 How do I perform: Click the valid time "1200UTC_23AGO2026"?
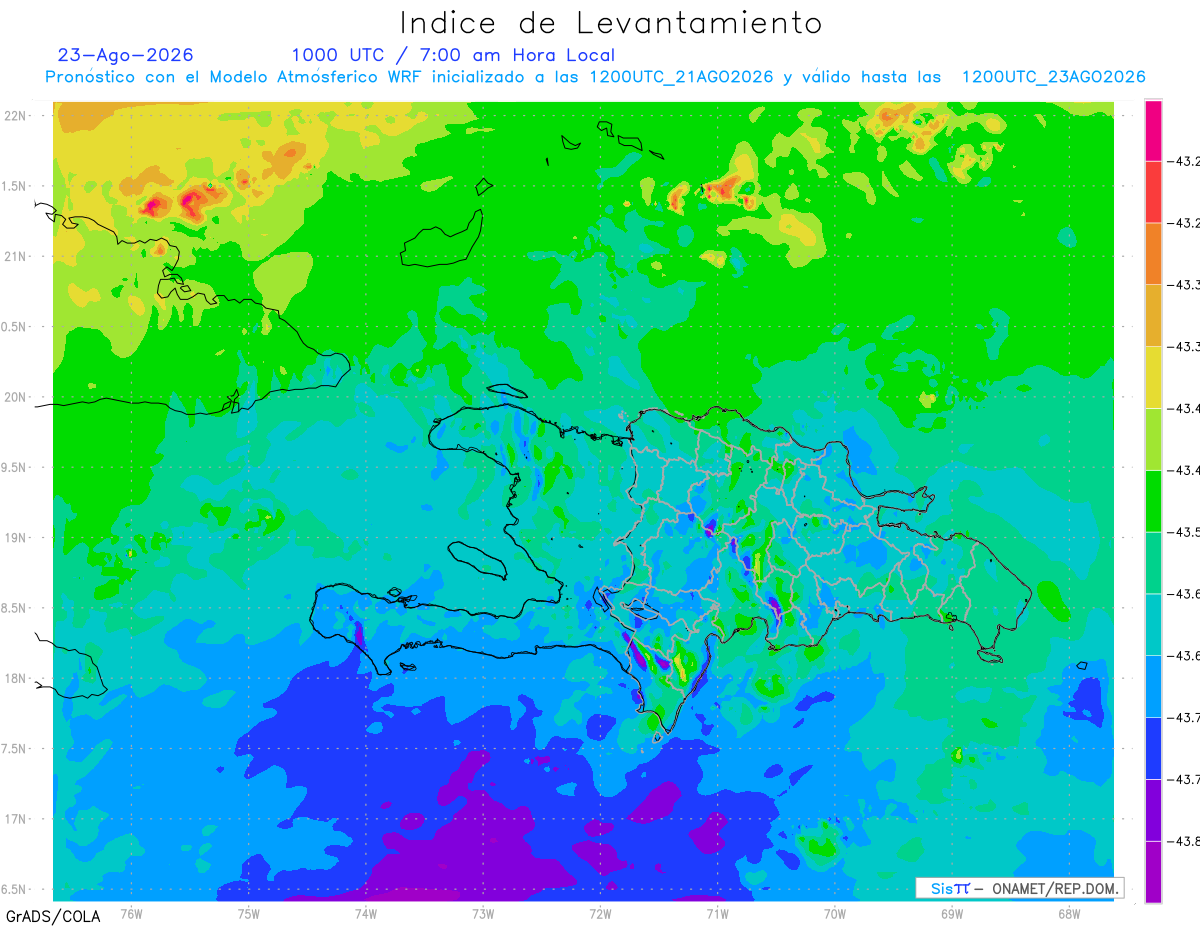[x=1053, y=77]
